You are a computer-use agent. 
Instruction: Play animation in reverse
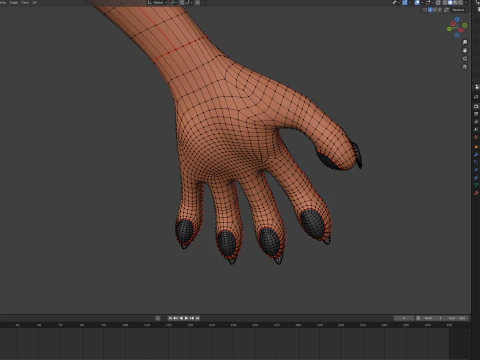(181, 318)
